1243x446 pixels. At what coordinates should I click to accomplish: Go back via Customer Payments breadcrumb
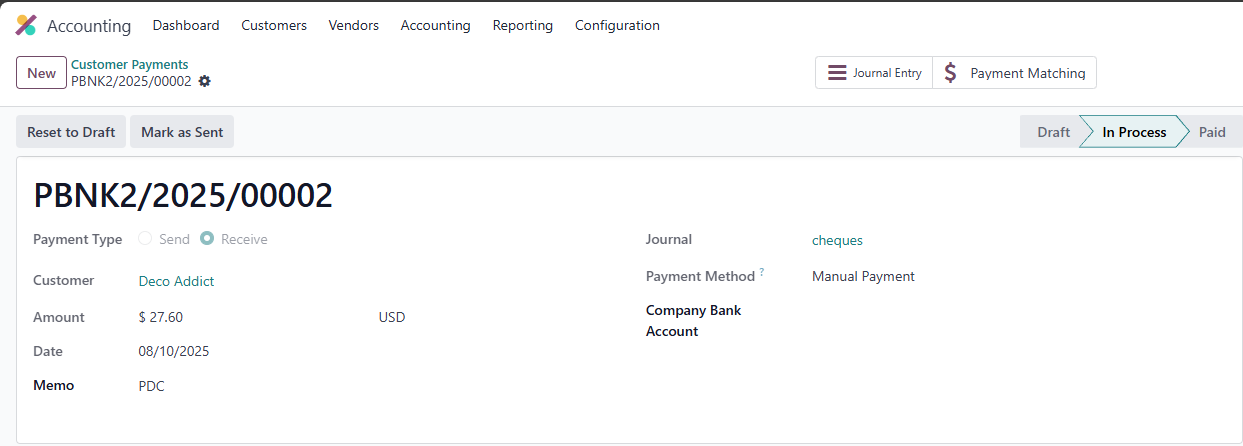tap(130, 64)
